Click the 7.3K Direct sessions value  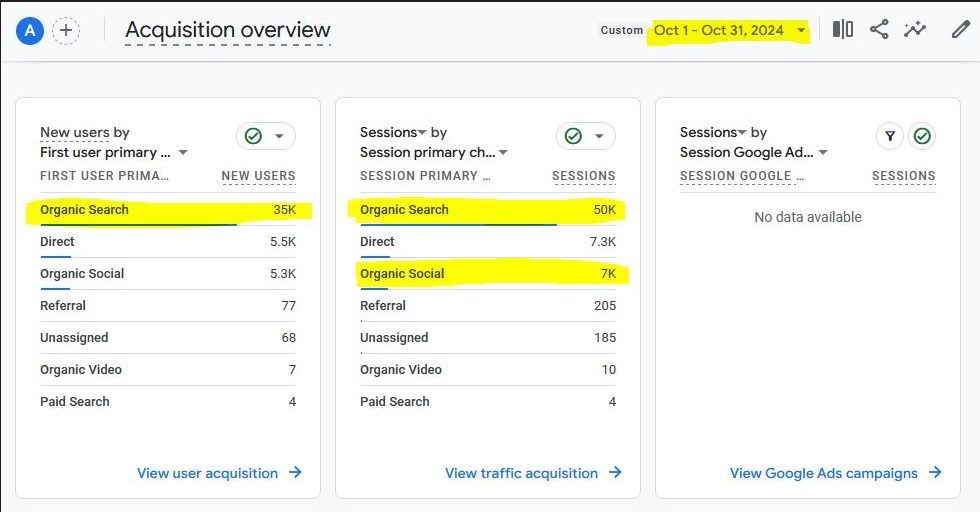coord(602,241)
